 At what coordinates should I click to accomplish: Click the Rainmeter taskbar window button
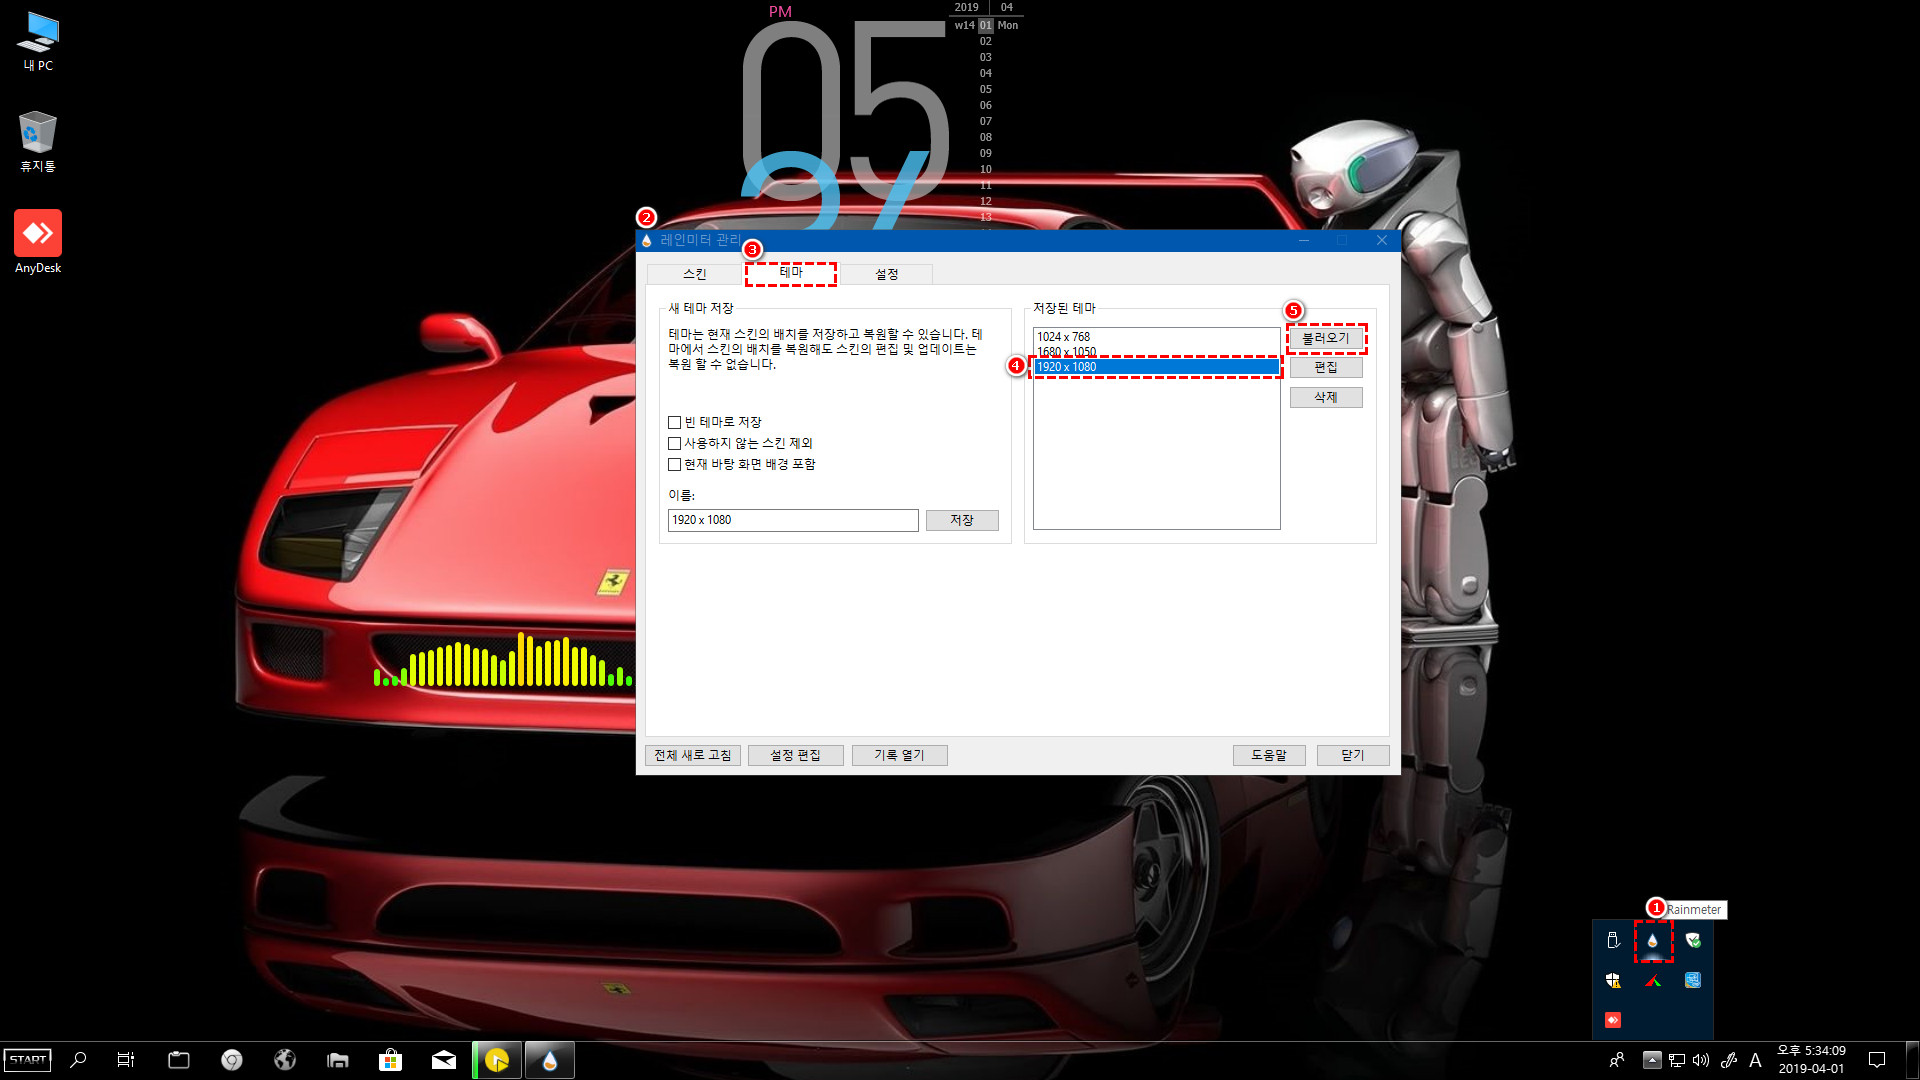550,1060
